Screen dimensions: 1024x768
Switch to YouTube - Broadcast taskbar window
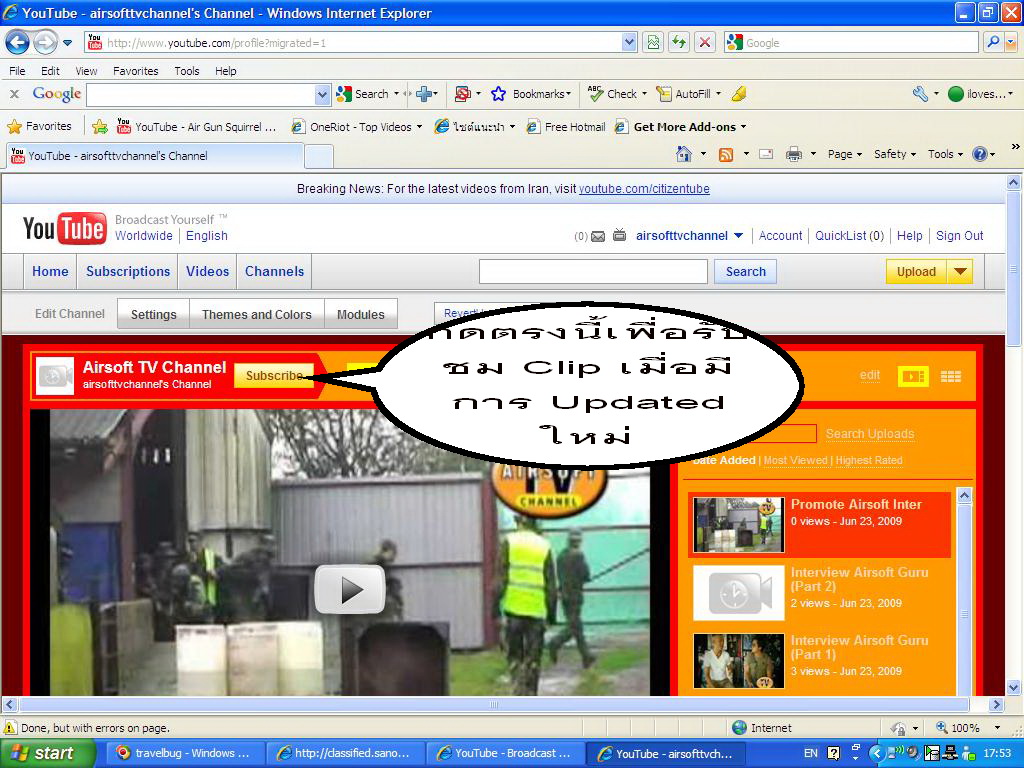(505, 753)
